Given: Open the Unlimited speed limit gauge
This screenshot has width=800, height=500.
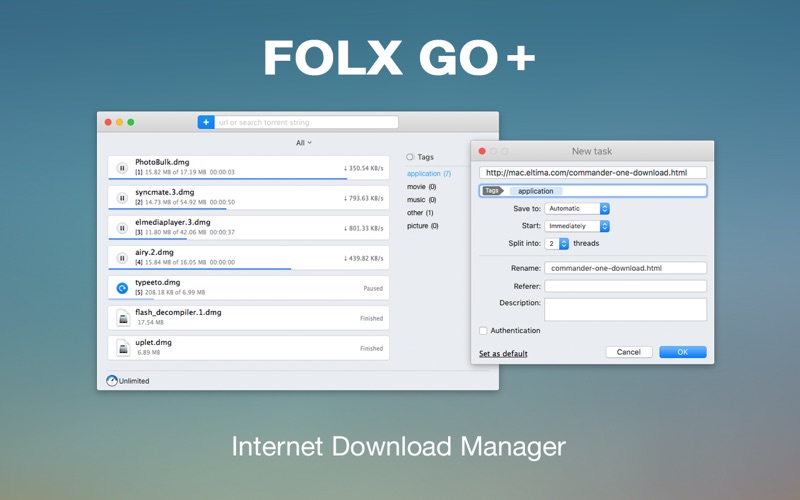Looking at the screenshot, I should tap(112, 381).
